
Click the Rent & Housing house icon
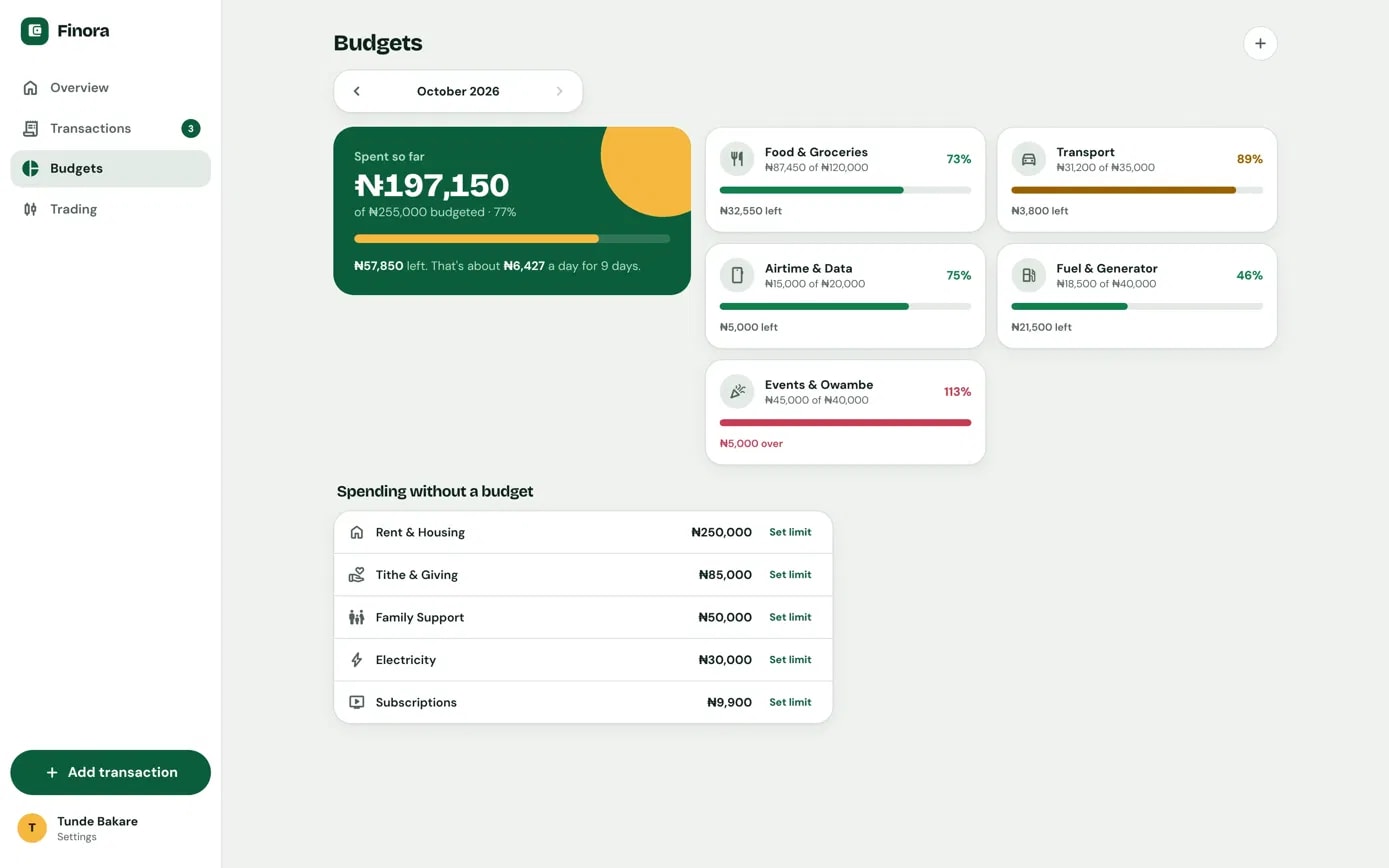pos(357,532)
